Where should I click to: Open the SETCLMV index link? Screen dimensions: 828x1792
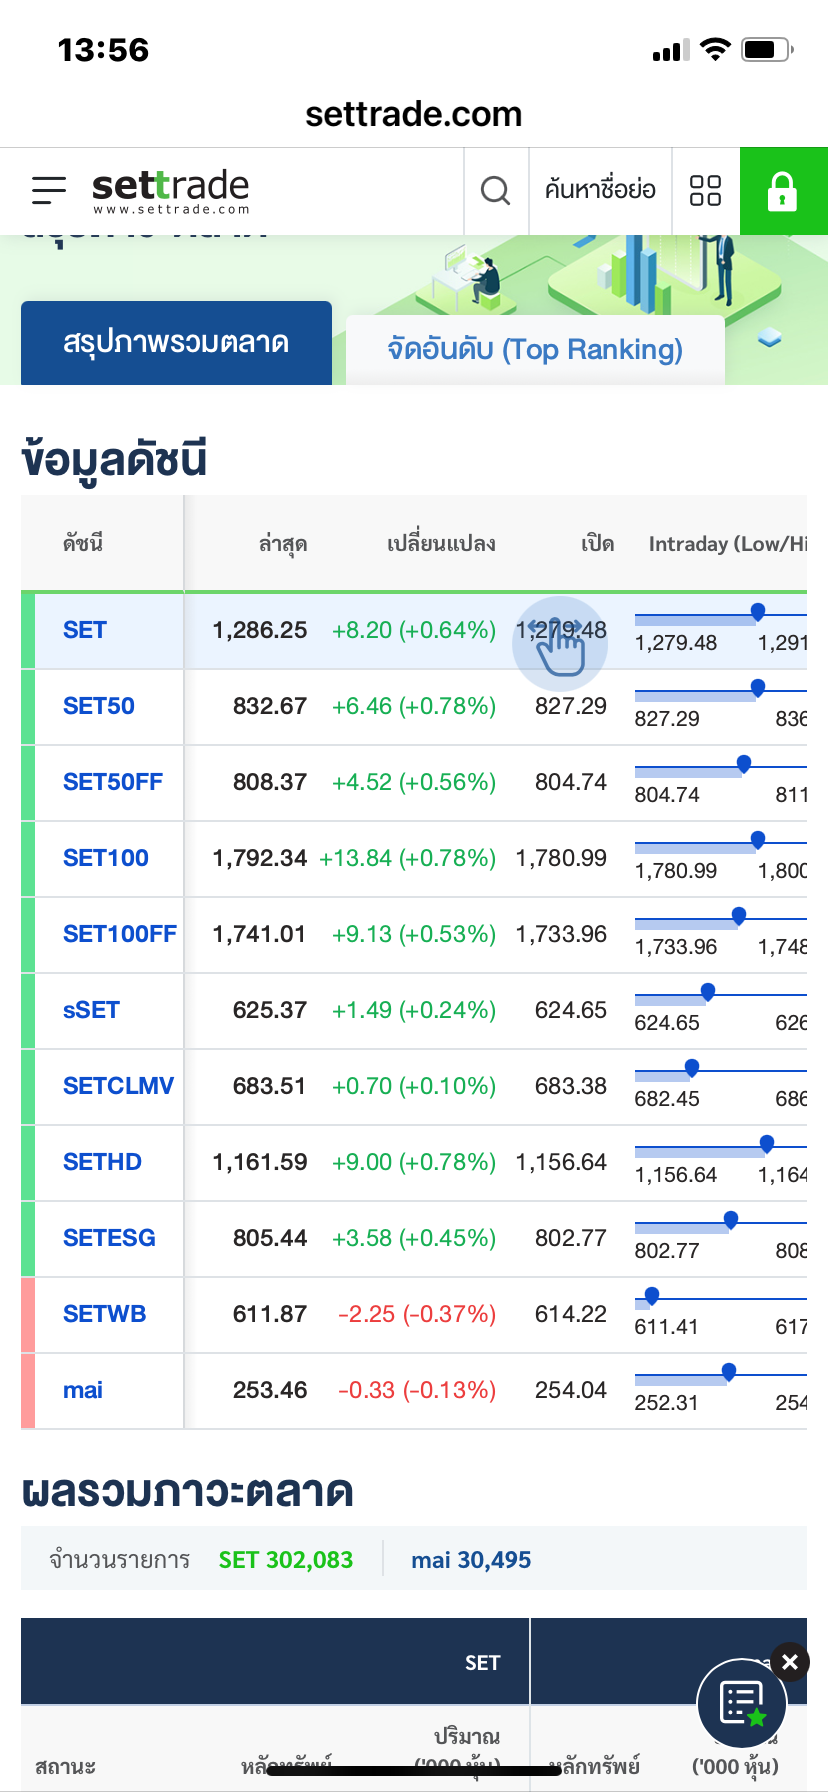tap(118, 1086)
